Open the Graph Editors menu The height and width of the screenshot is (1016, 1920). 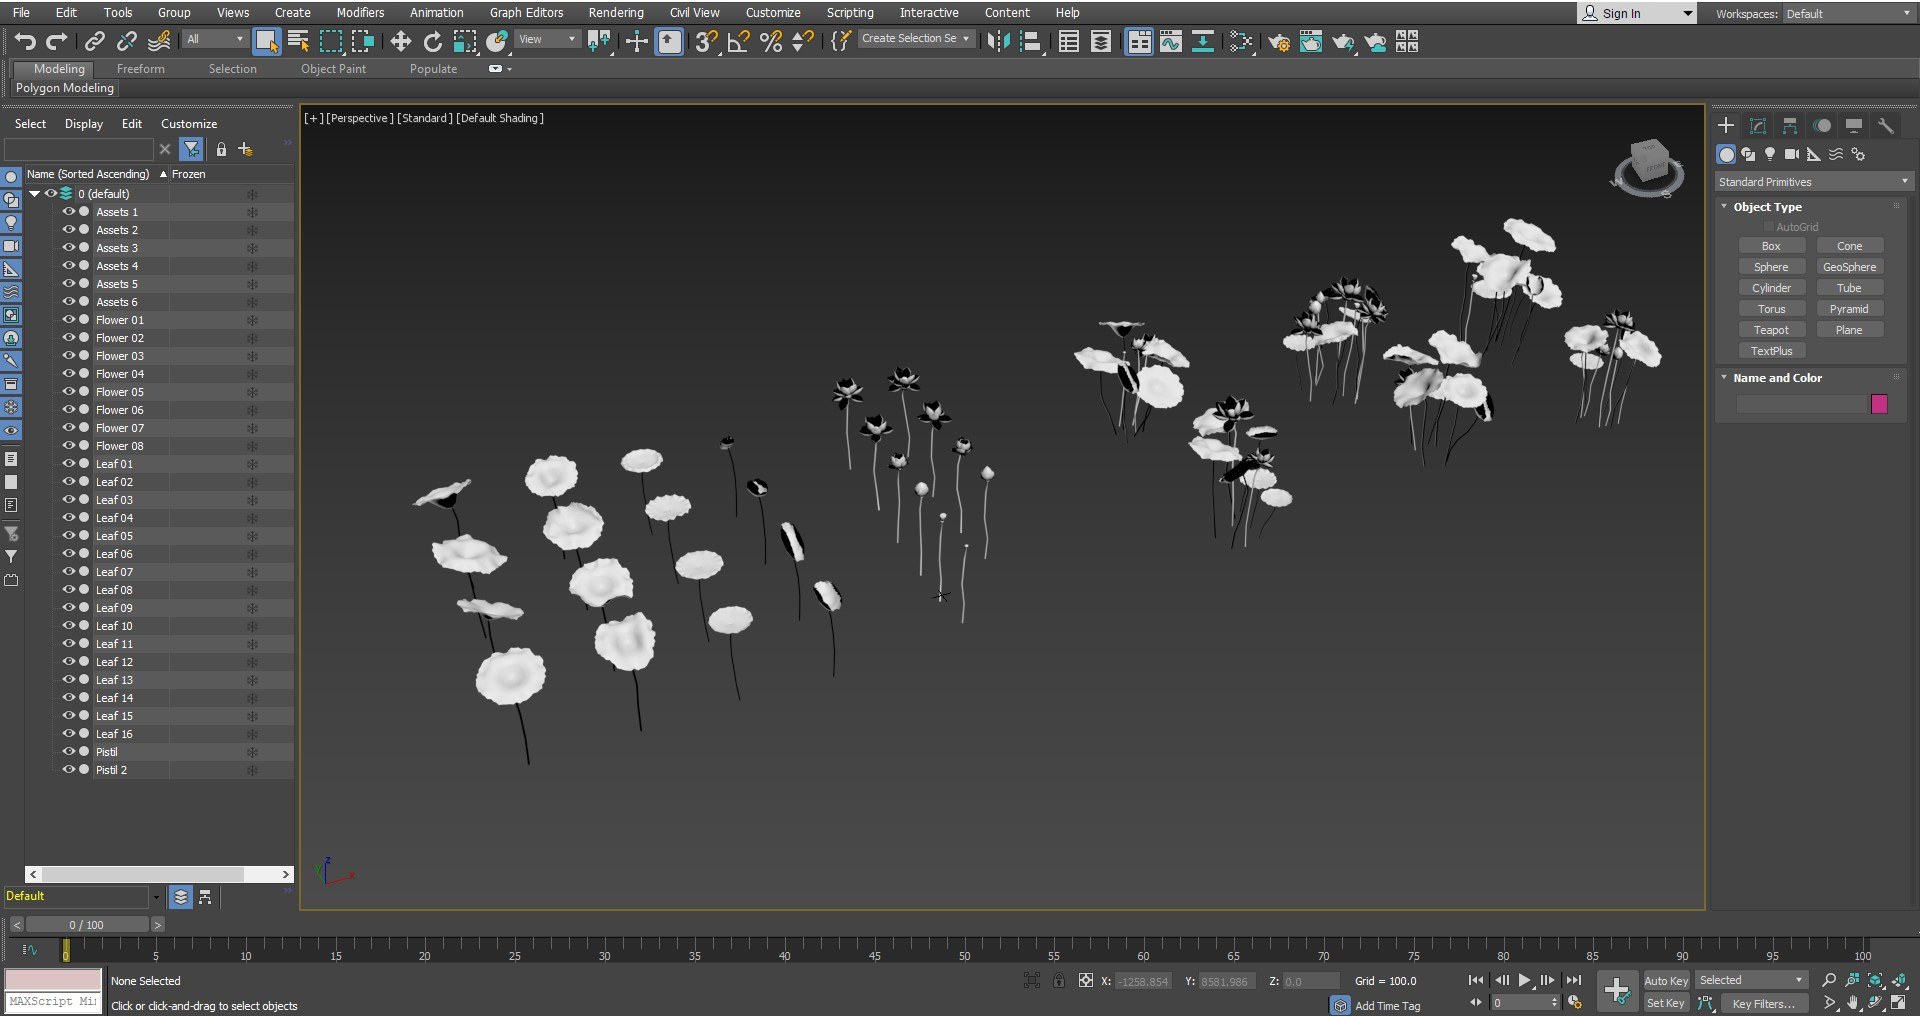(526, 13)
